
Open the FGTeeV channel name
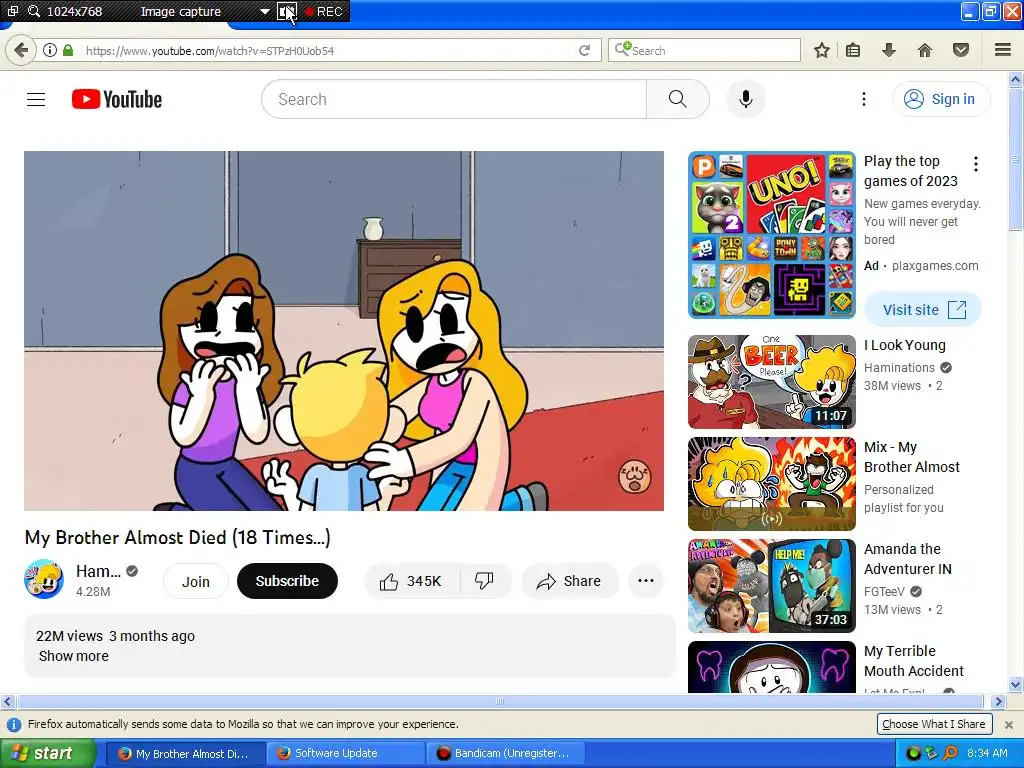pos(884,592)
